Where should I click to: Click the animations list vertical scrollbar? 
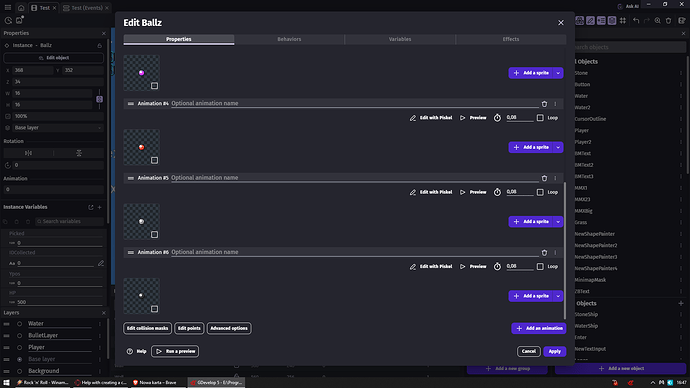(x=565, y=251)
